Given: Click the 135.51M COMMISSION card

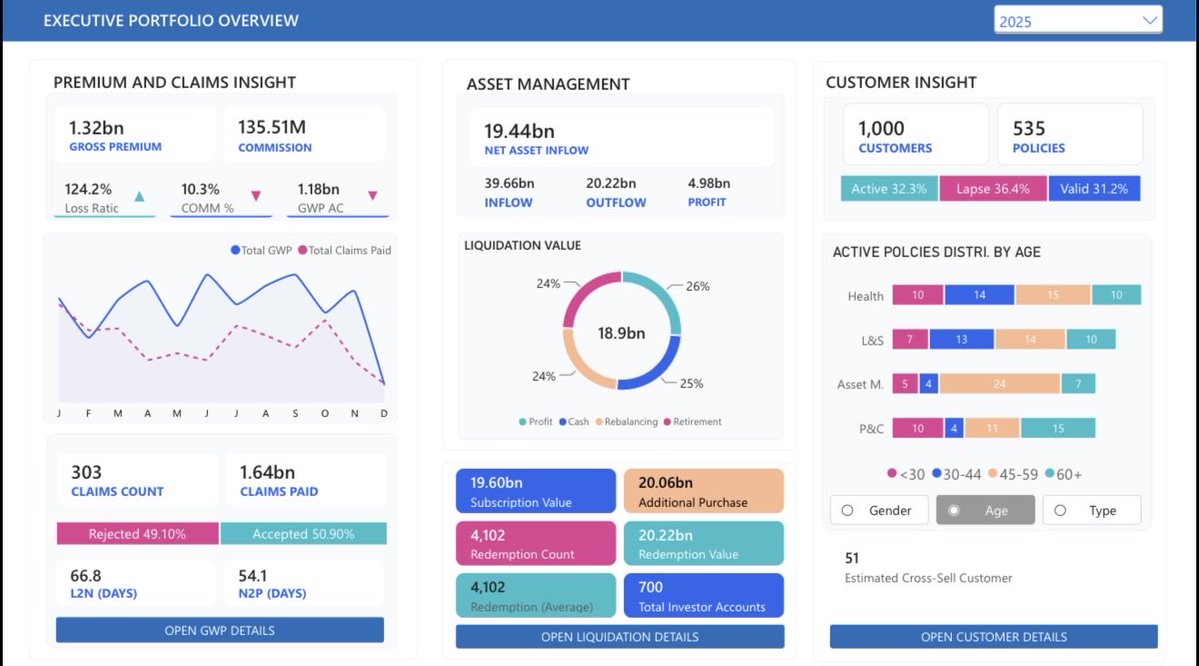Looking at the screenshot, I should (304, 135).
